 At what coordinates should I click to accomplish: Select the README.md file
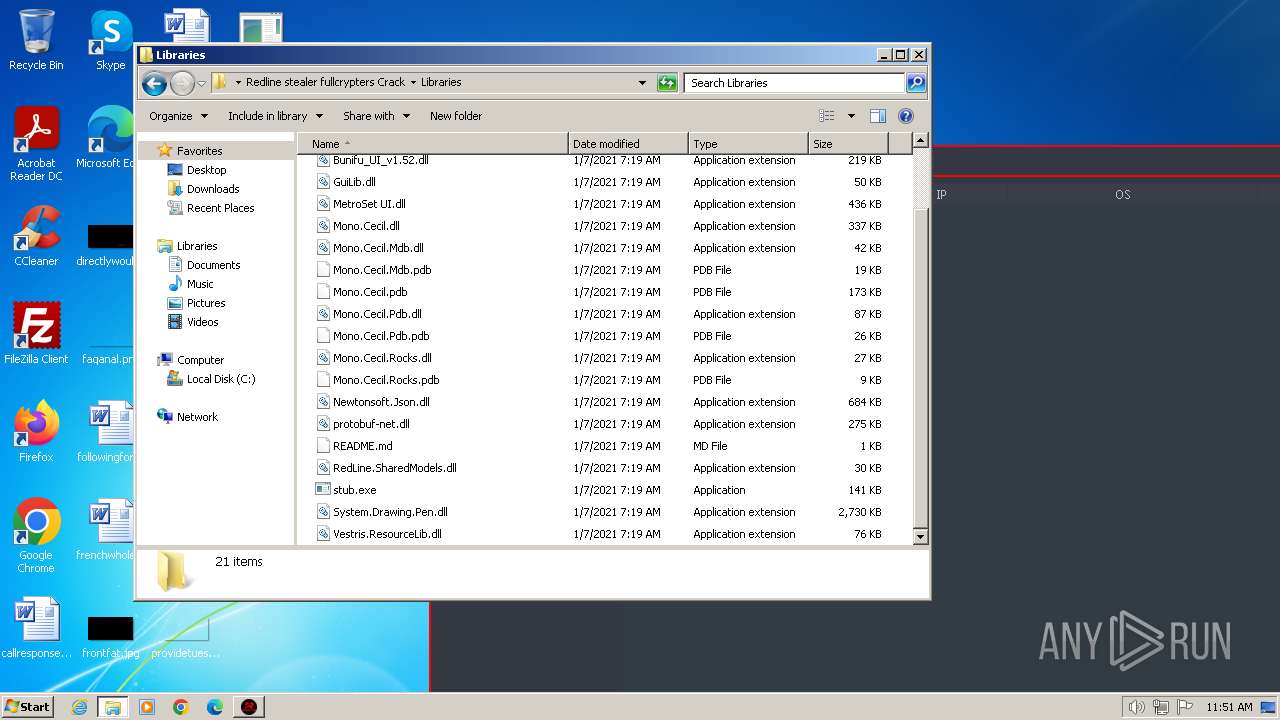[x=362, y=446]
